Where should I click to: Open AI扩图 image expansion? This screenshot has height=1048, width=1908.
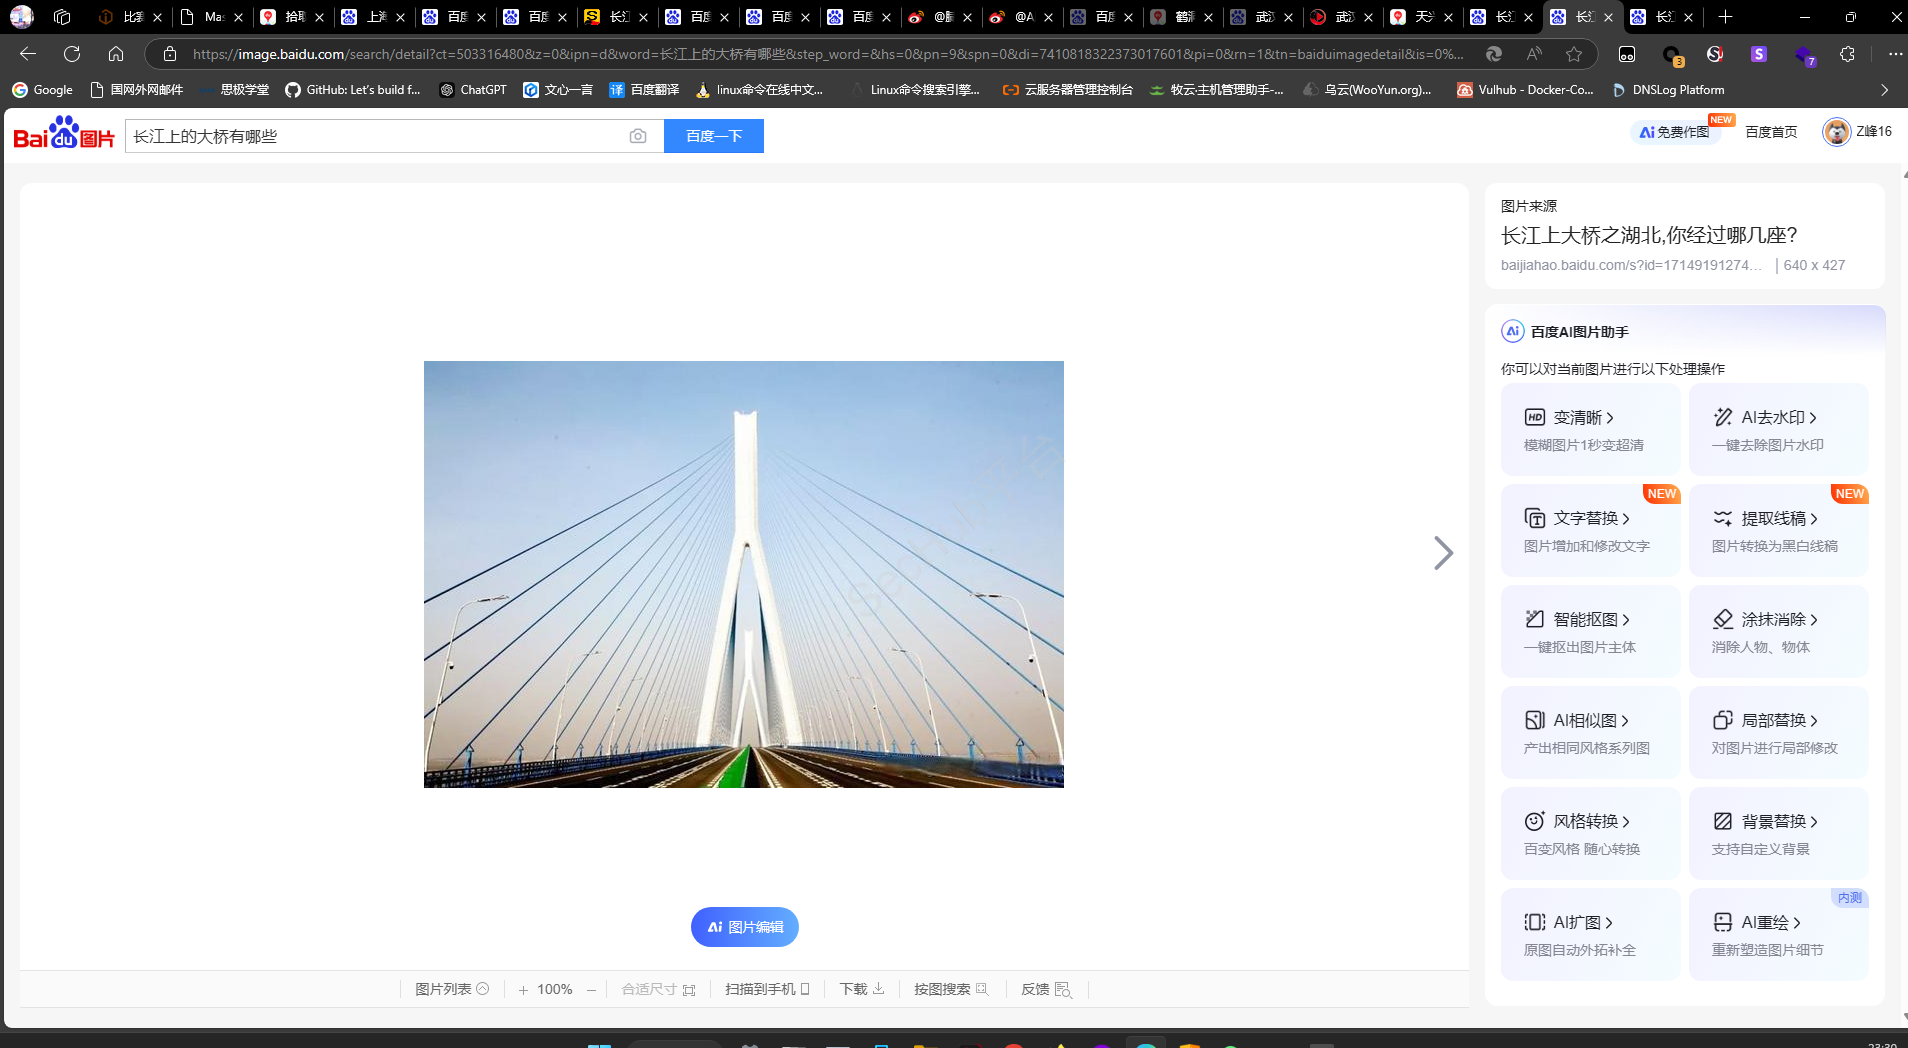coord(1590,934)
